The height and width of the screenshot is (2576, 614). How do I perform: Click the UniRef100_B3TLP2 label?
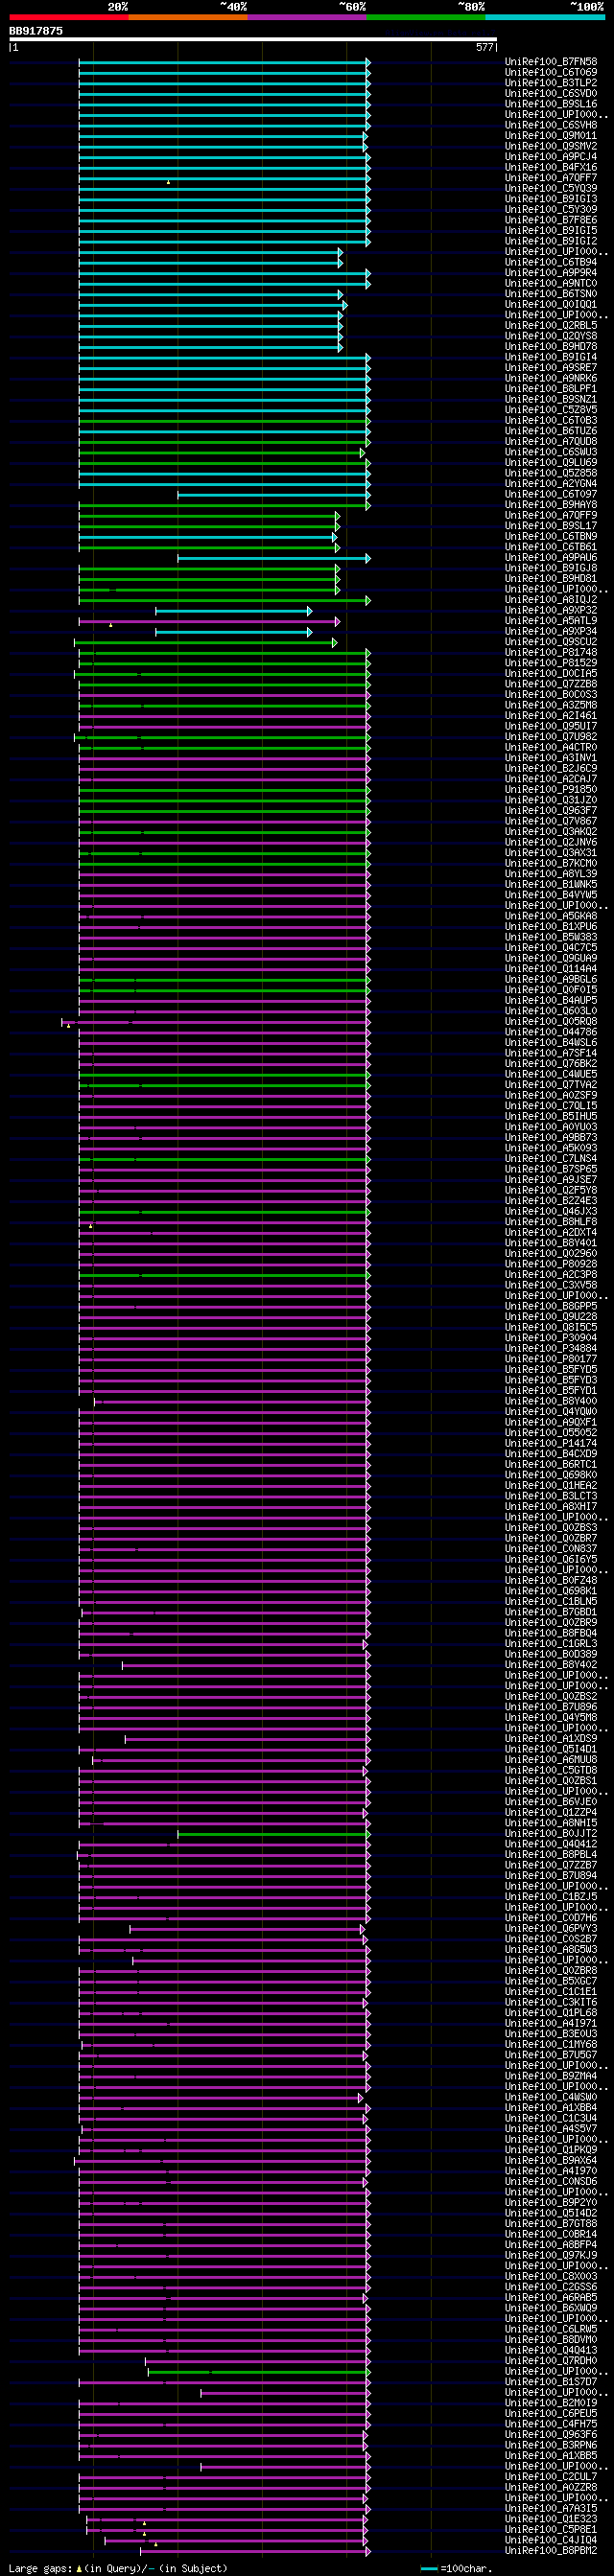click(x=551, y=83)
